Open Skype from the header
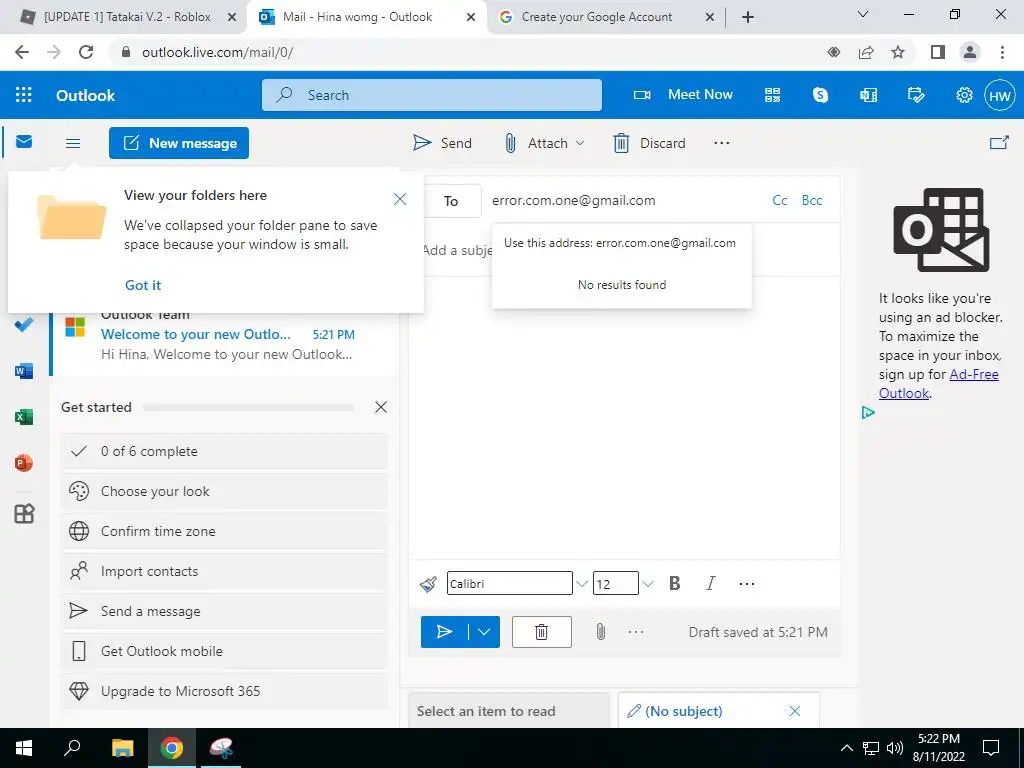The height and width of the screenshot is (768, 1024). [820, 95]
